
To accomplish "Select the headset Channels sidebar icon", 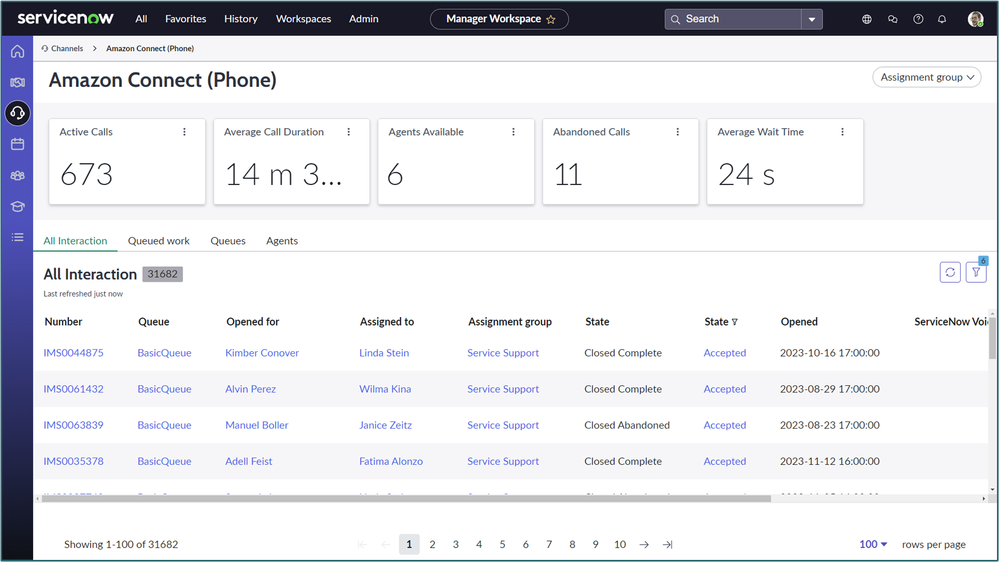I will point(17,113).
